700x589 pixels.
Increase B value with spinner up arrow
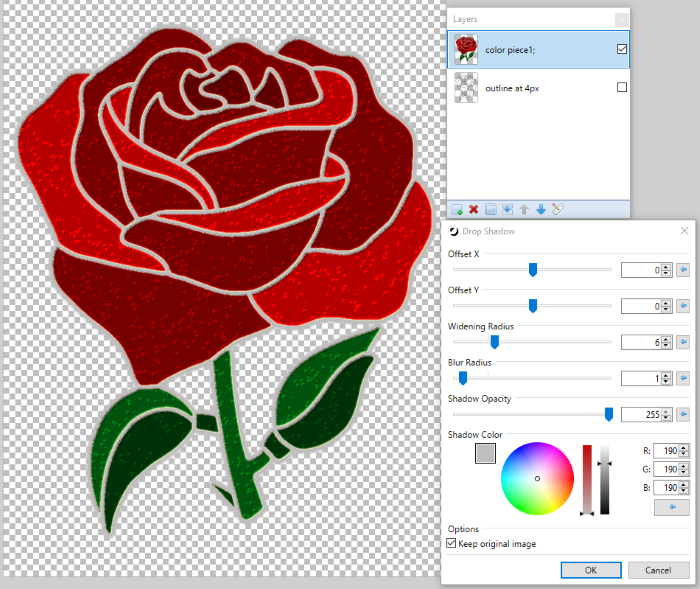684,485
